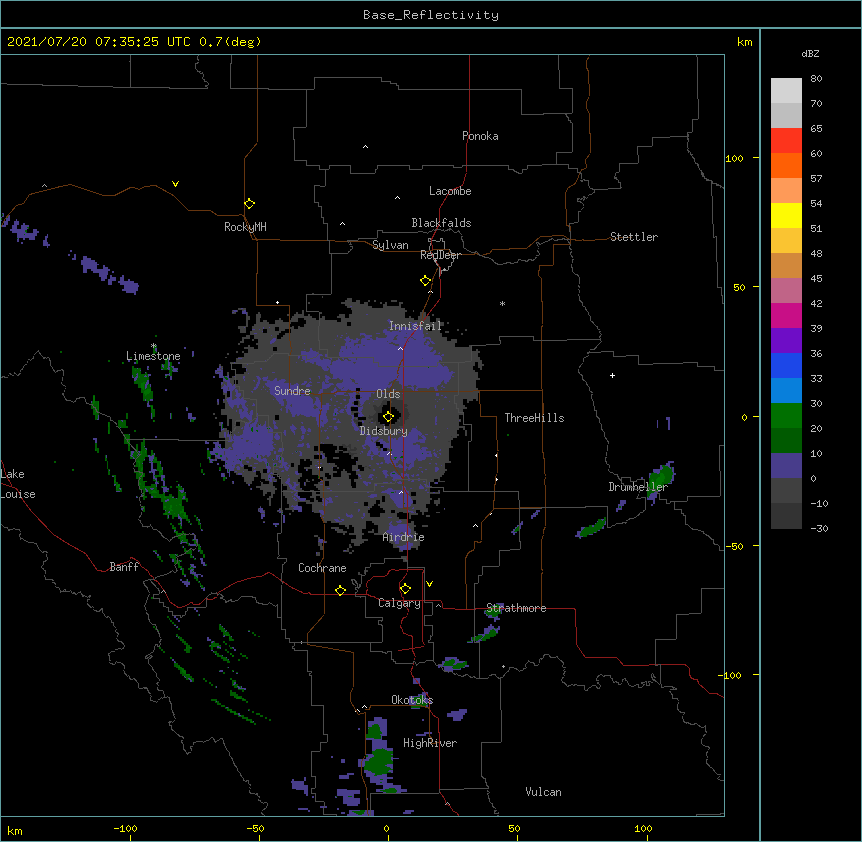Click the yellow diamond marker above Calgary label
Viewport: 862px width, 842px height.
pyautogui.click(x=405, y=589)
